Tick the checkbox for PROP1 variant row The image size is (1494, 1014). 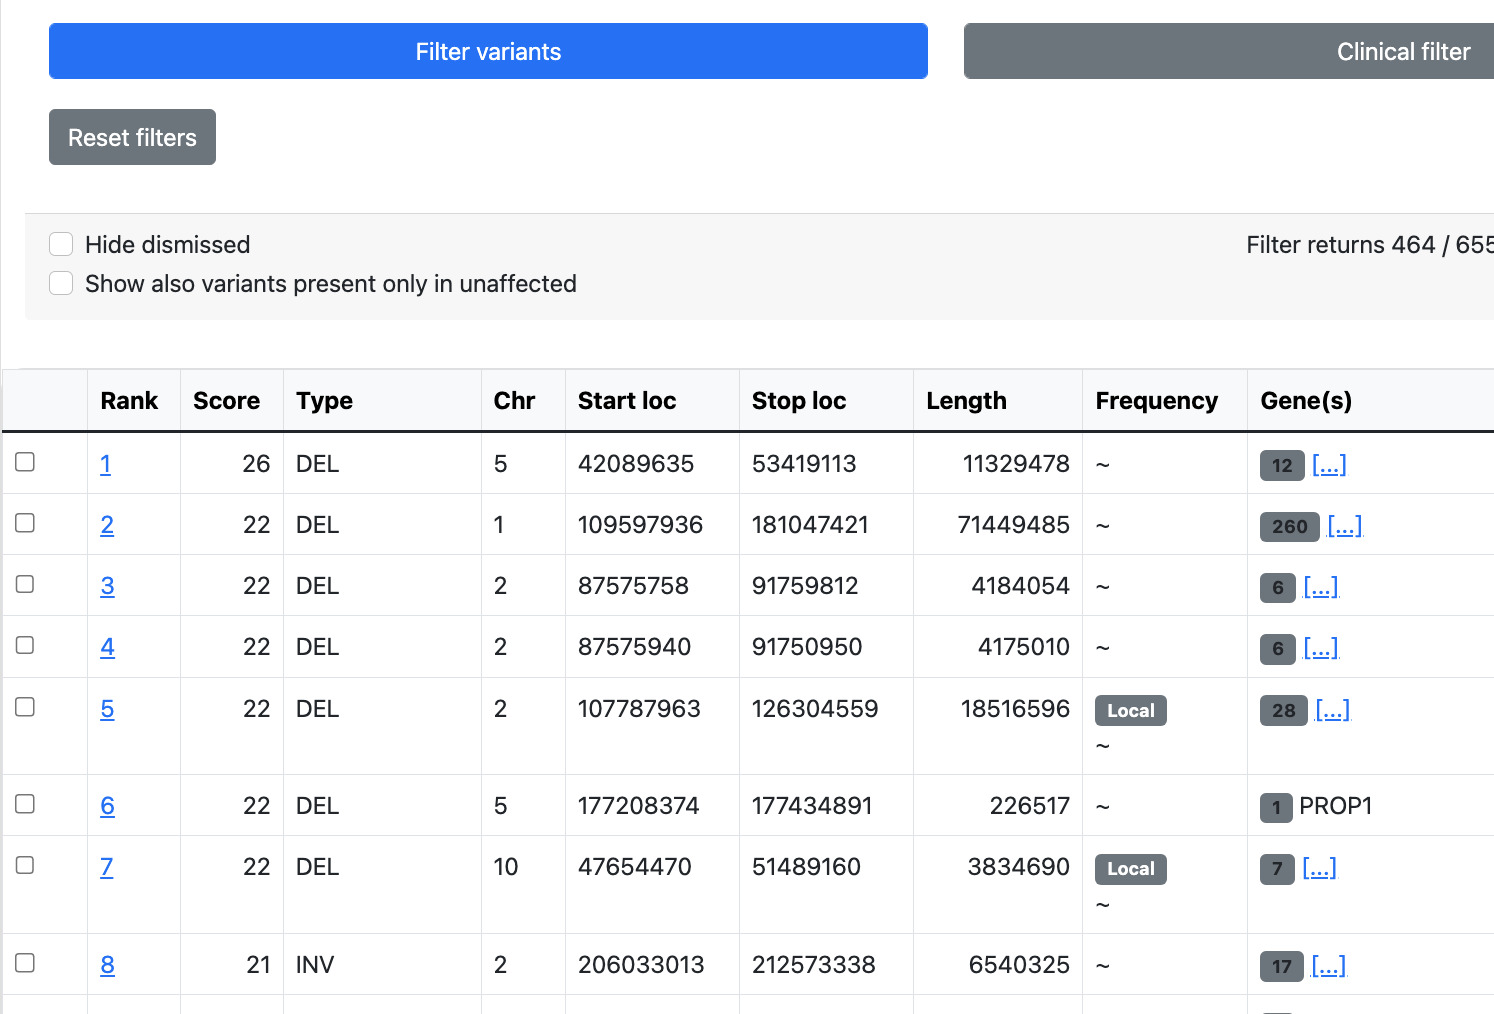25,803
